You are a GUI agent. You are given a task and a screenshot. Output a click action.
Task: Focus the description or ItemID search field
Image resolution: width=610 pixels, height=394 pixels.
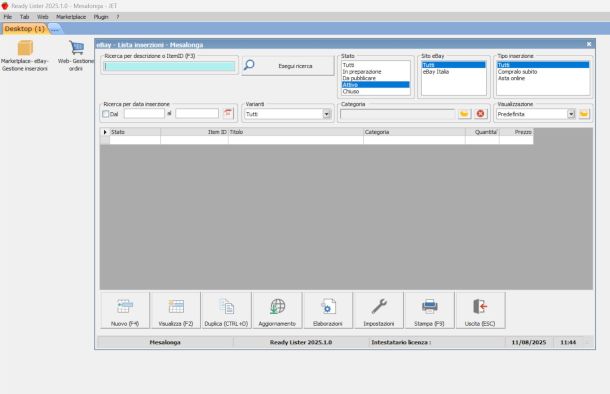click(169, 67)
